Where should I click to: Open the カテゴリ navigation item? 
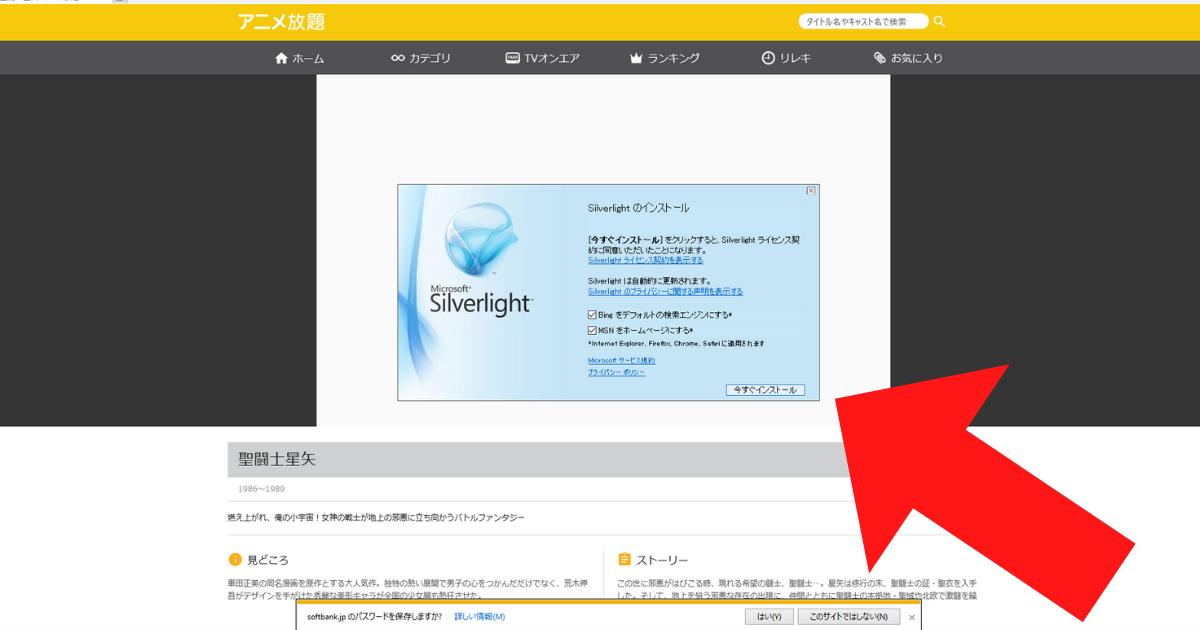[x=420, y=58]
